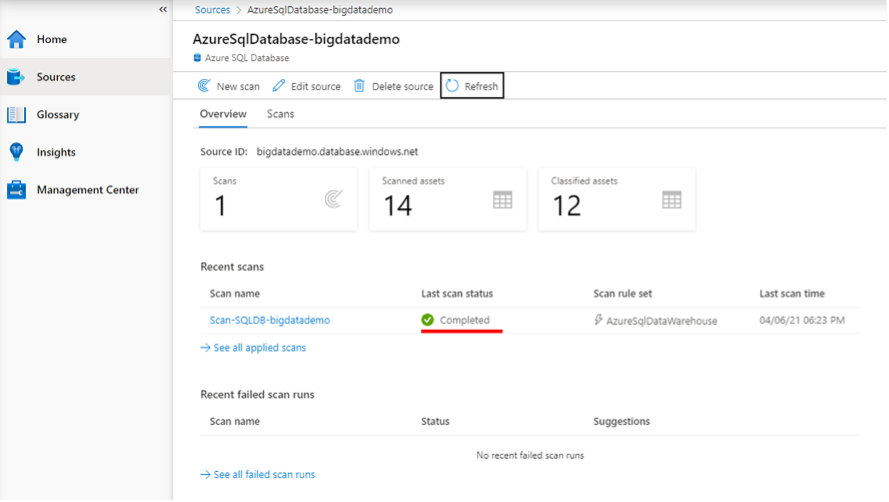Click the last scan time 04/06/21 06:23 PM
This screenshot has height=502, width=889.
click(x=802, y=320)
